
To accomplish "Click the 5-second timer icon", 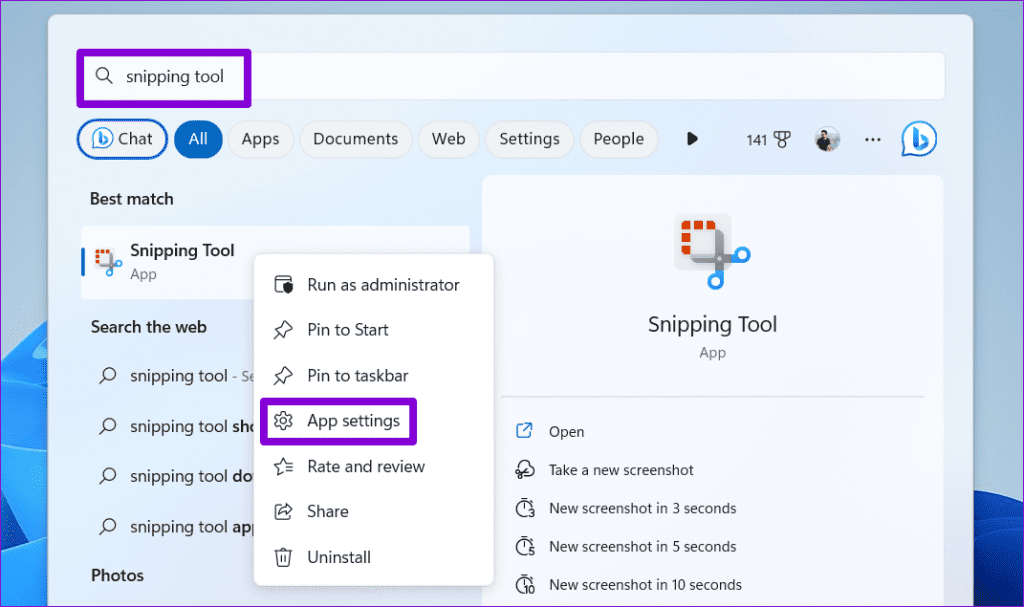I will point(526,546).
